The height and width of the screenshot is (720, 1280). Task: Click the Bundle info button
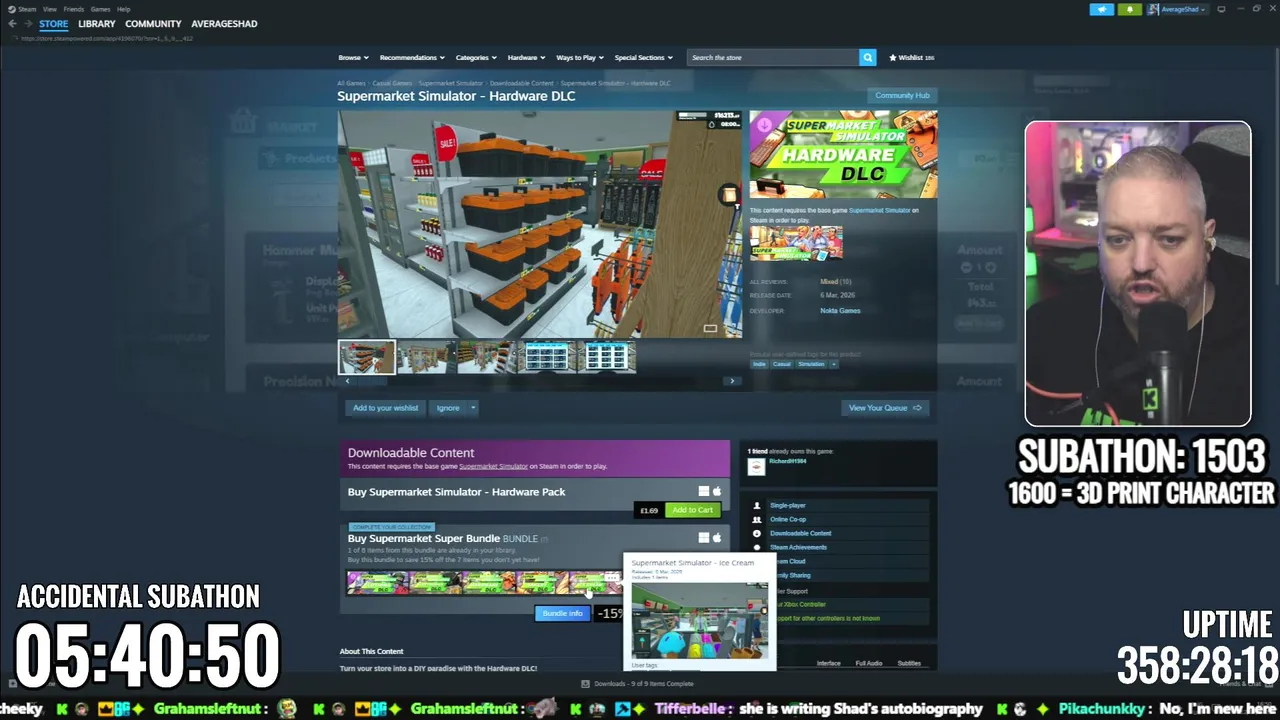pos(562,613)
